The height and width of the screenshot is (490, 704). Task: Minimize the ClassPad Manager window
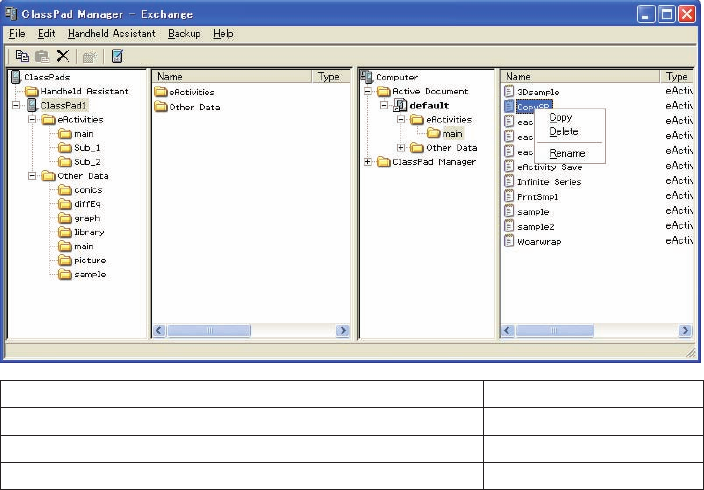646,14
